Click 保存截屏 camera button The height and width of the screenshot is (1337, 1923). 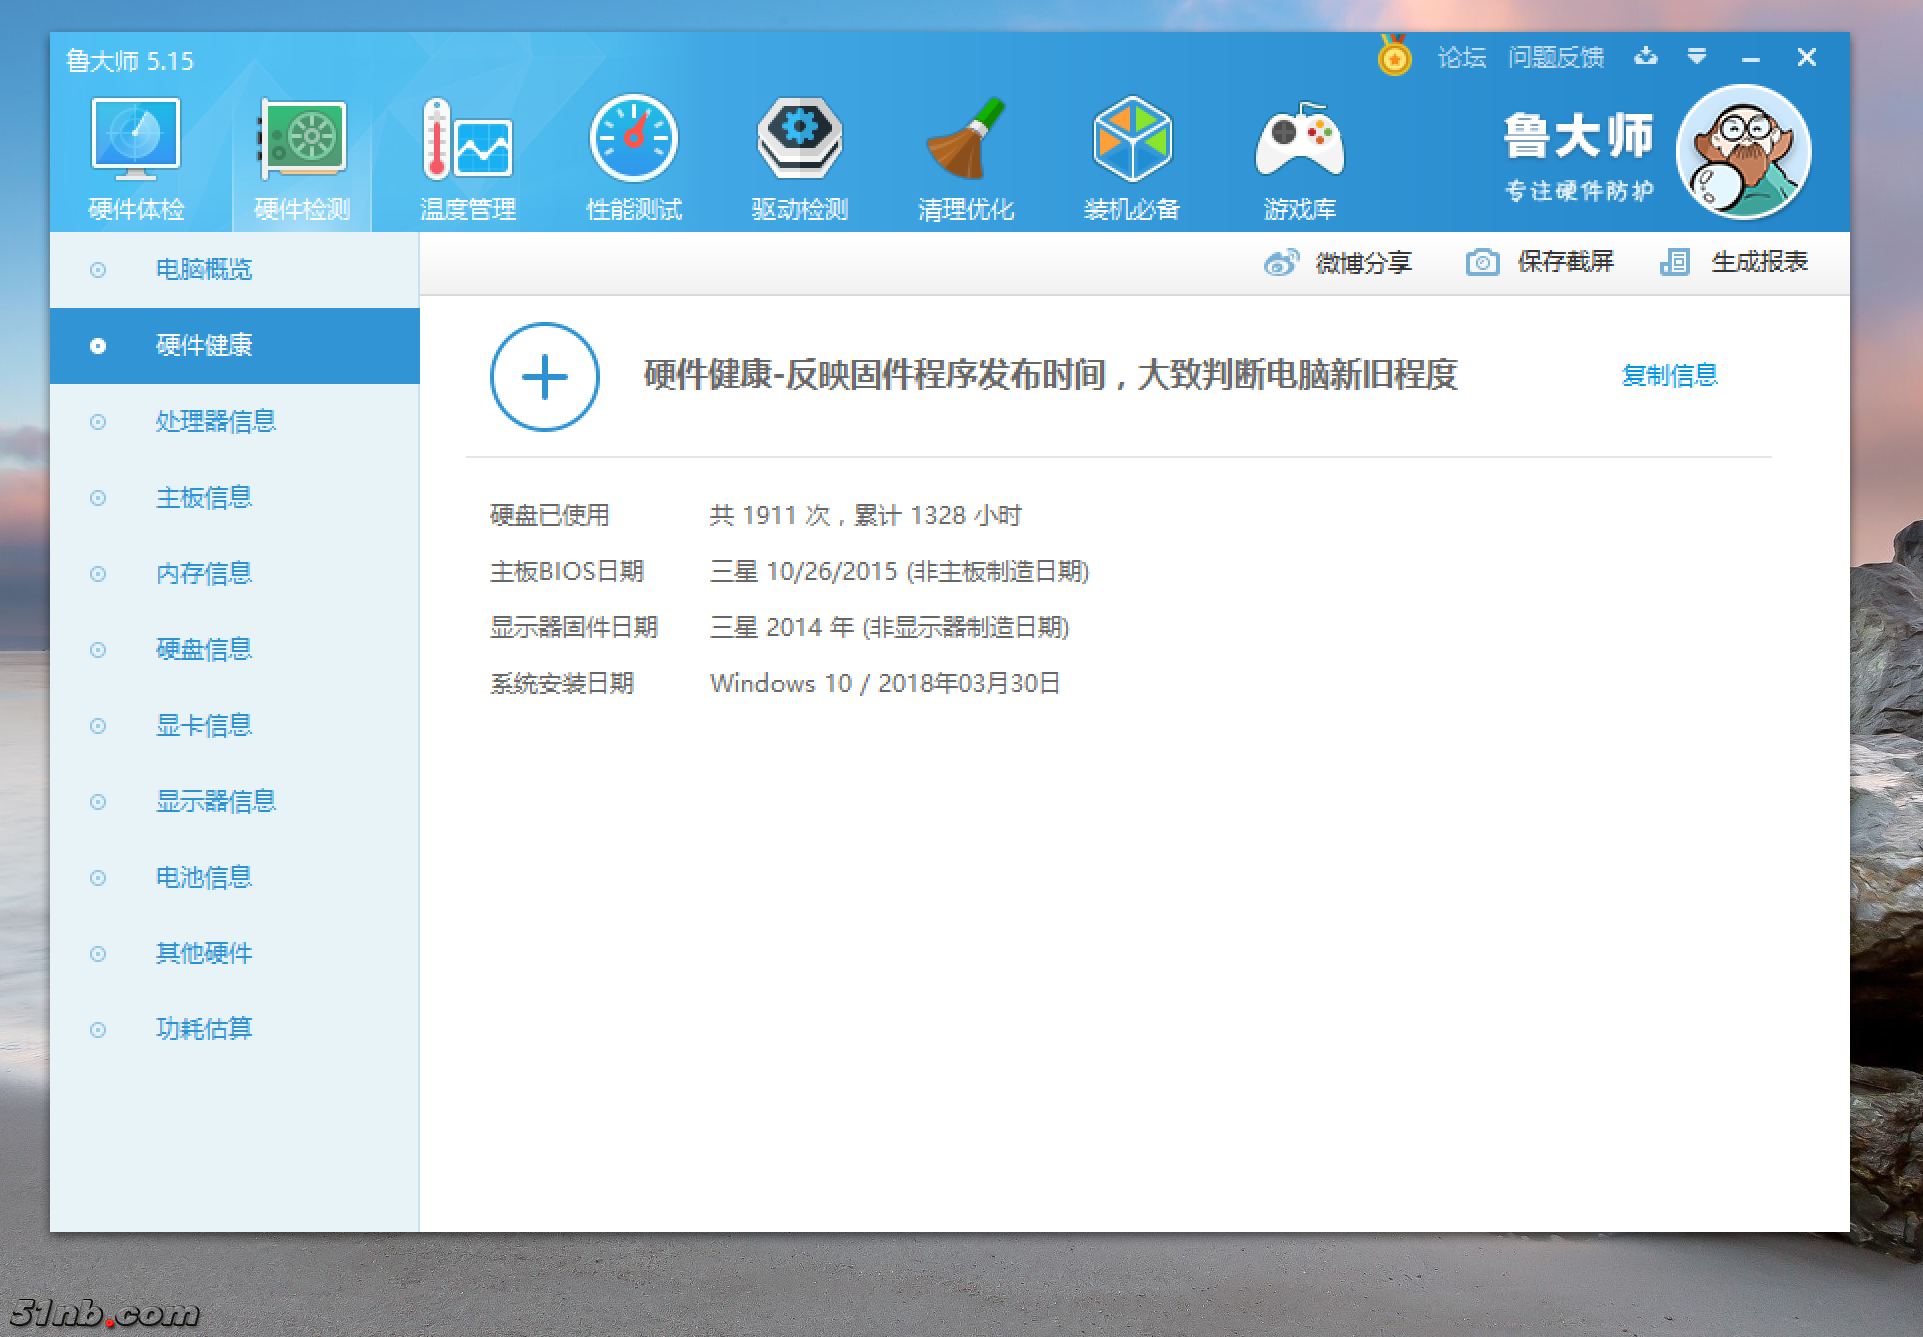[x=1541, y=262]
